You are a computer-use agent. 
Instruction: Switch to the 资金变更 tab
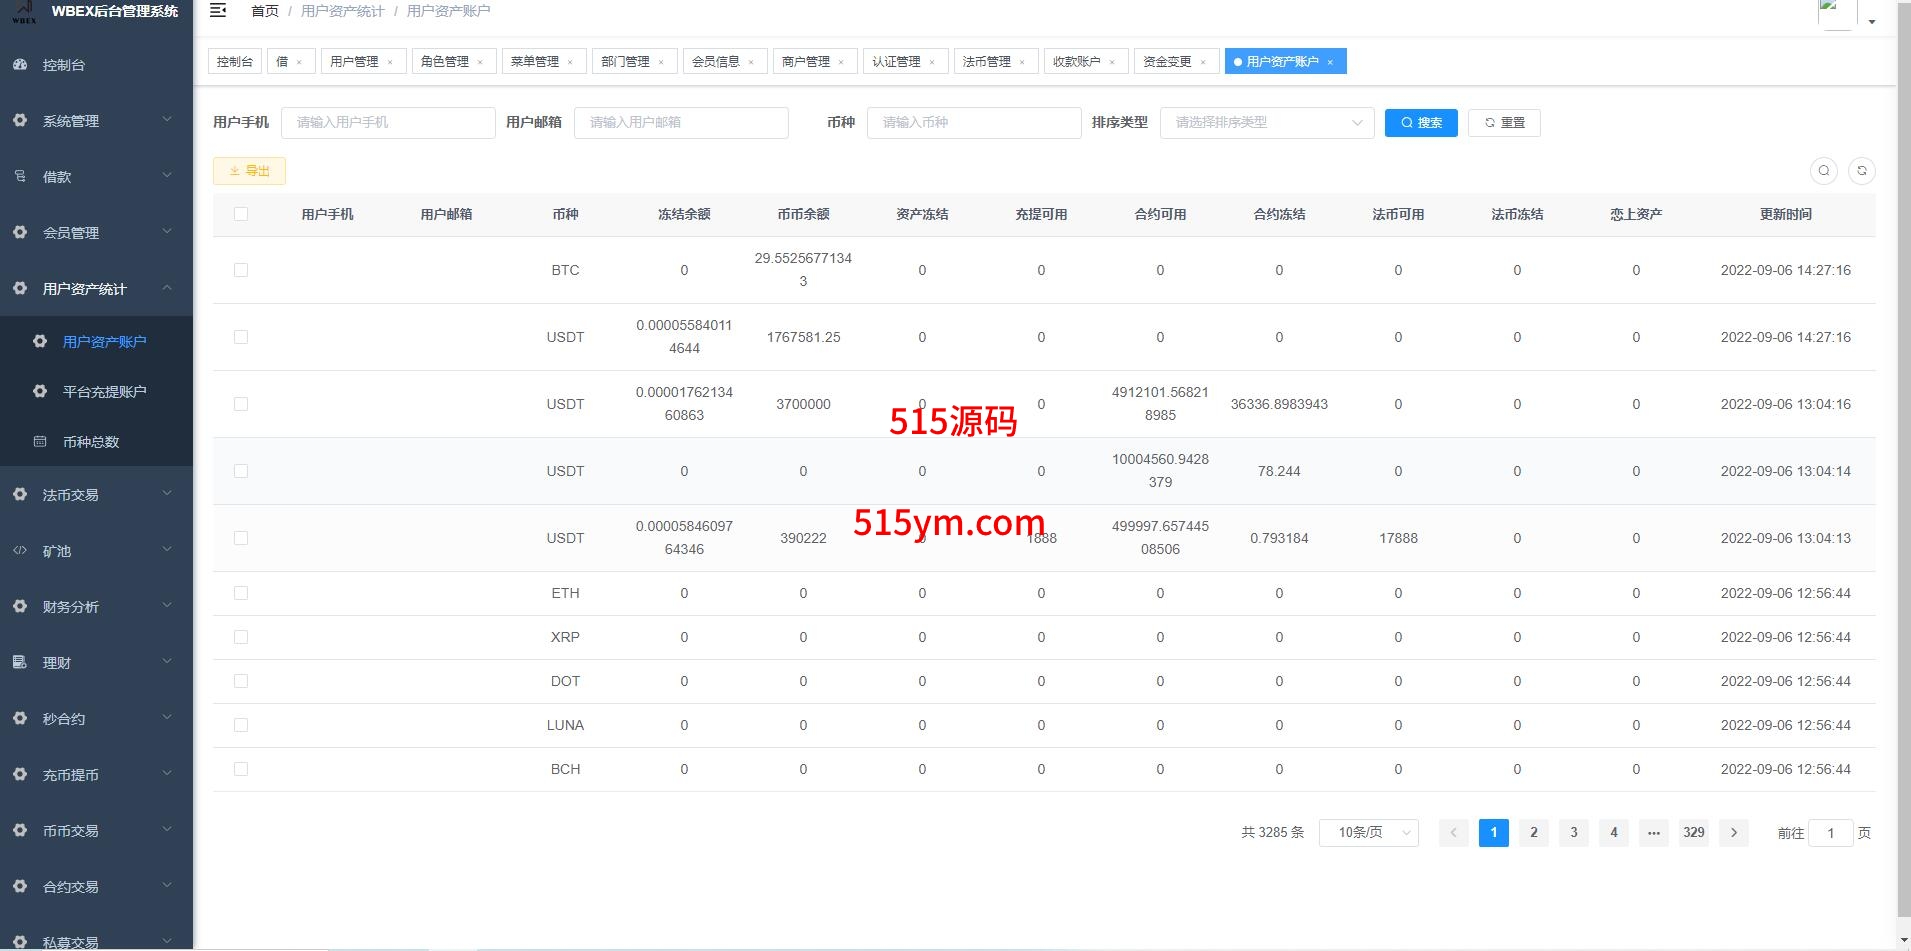1167,62
